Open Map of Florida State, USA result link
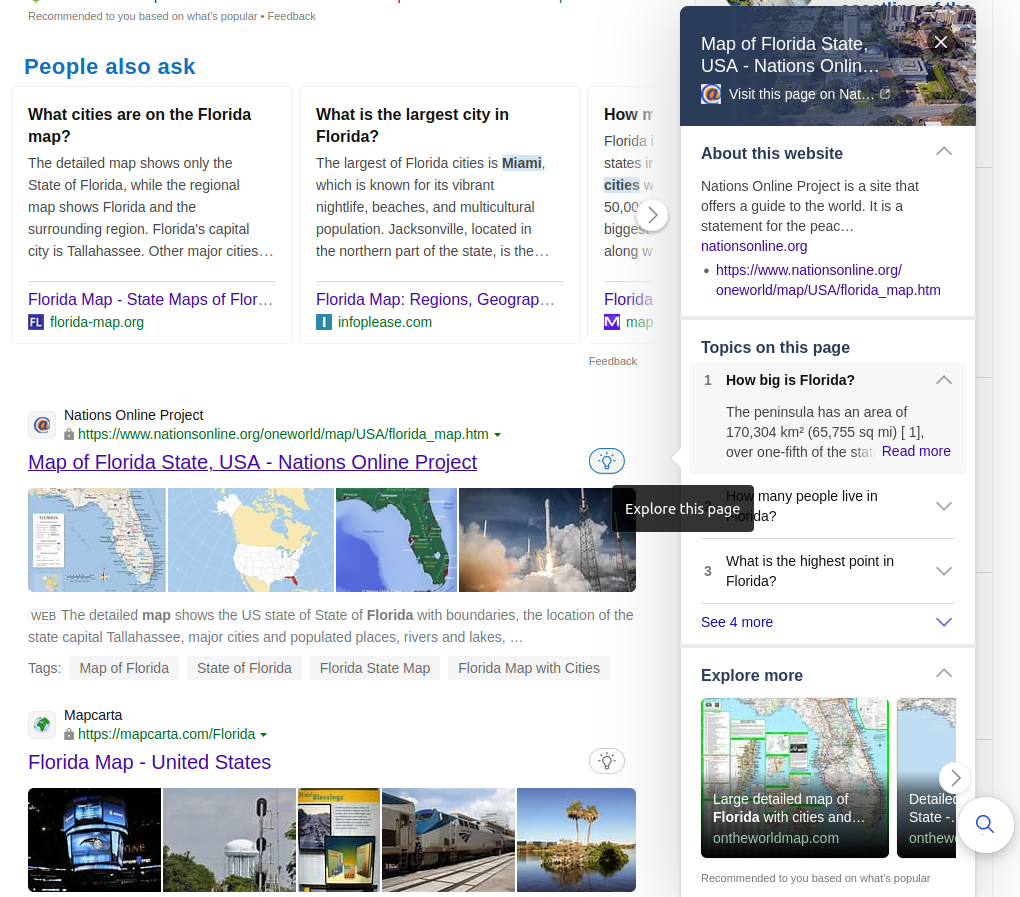 pyautogui.click(x=251, y=462)
